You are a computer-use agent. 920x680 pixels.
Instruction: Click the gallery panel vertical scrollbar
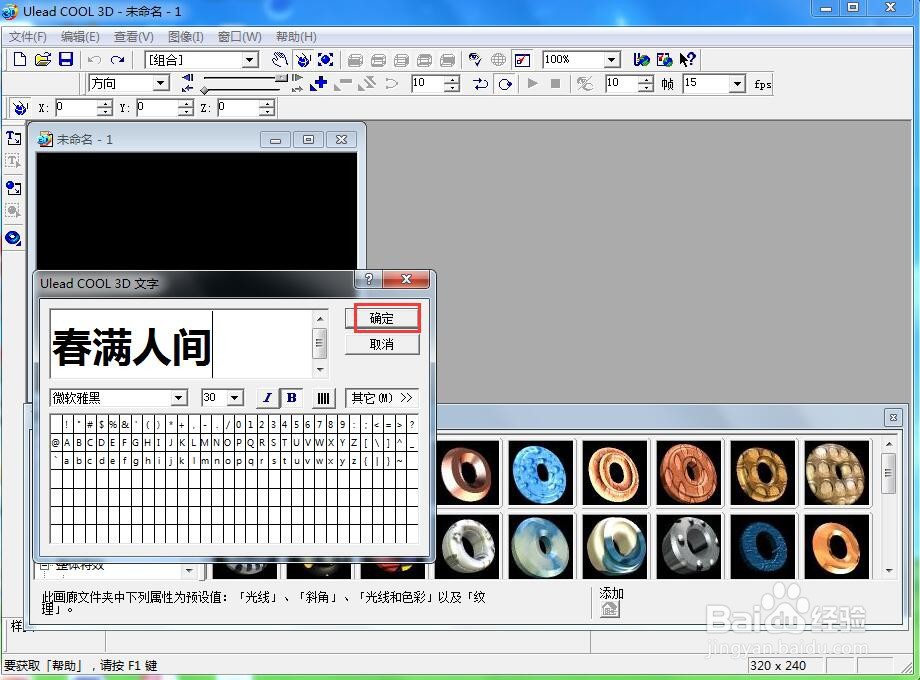click(x=888, y=508)
